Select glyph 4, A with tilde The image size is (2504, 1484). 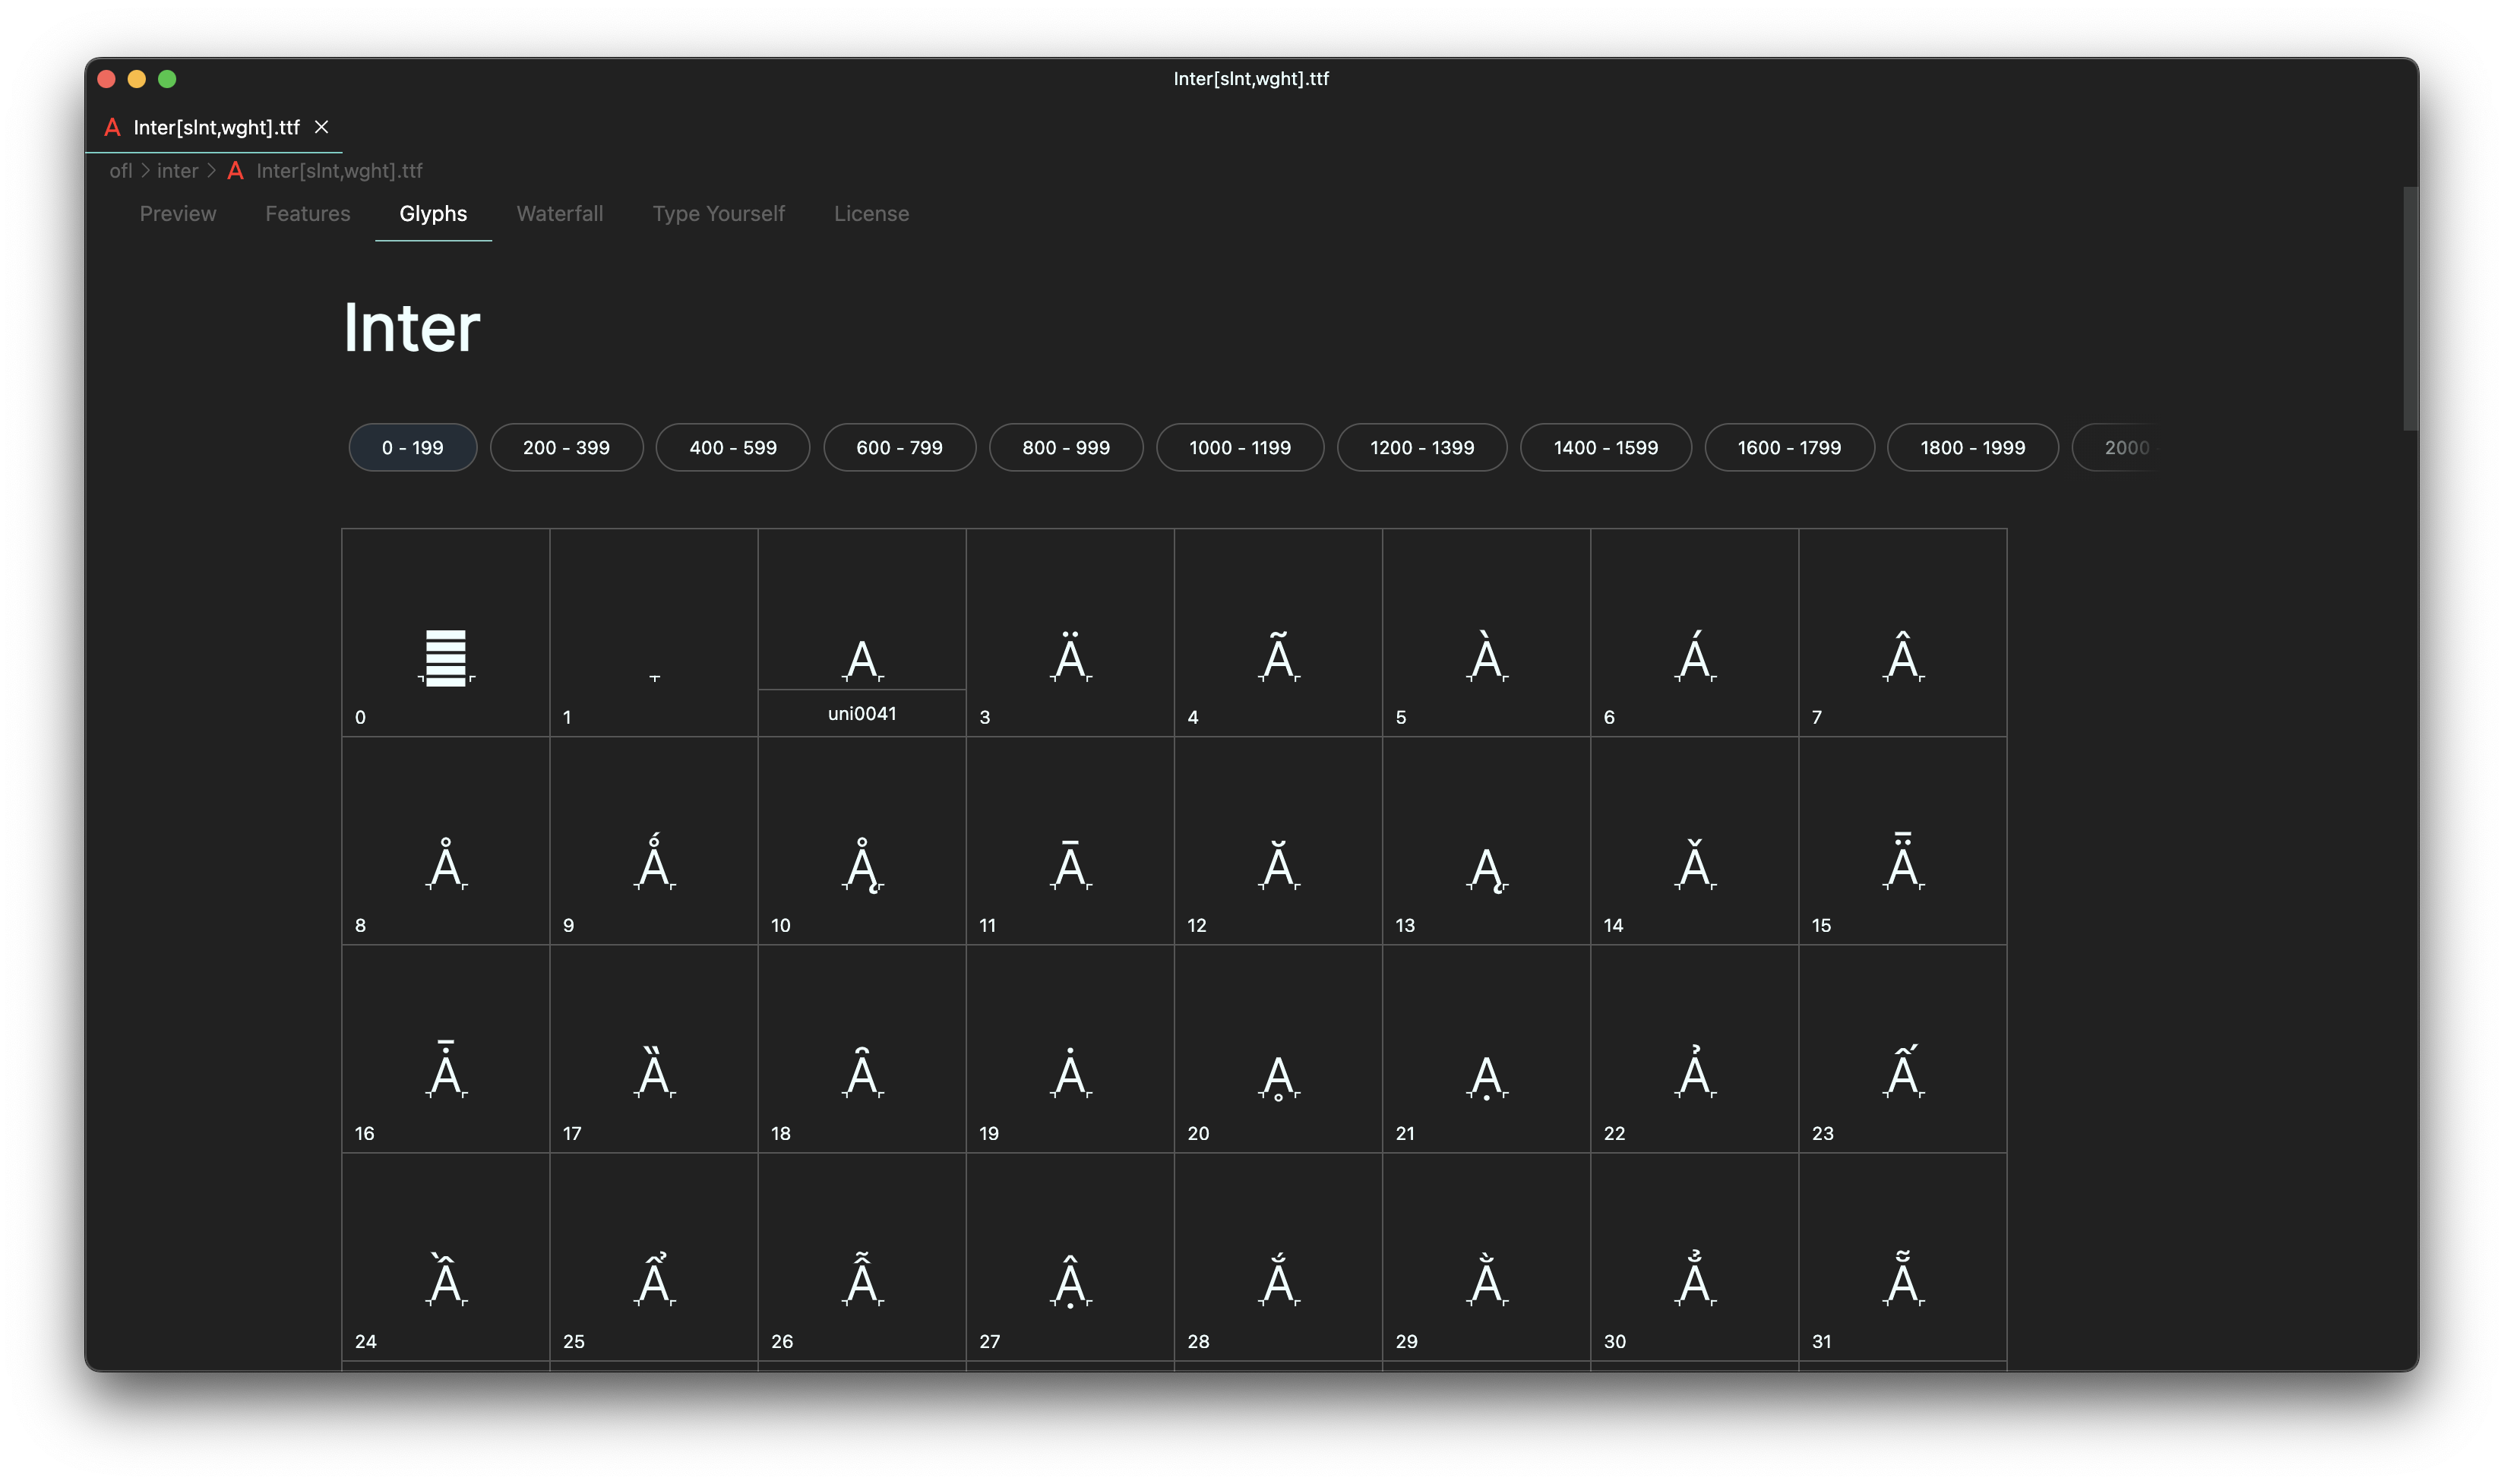point(1278,633)
